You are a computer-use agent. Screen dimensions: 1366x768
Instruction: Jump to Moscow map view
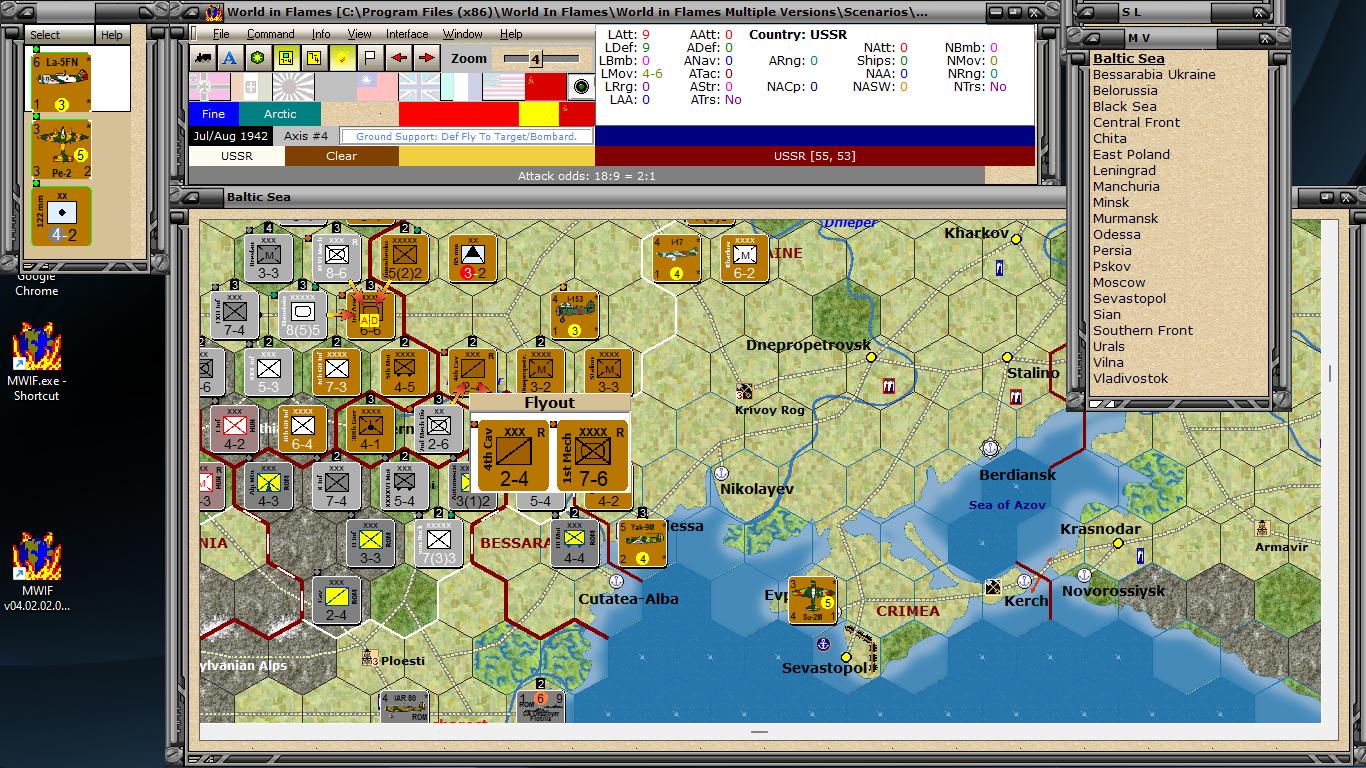(1119, 283)
